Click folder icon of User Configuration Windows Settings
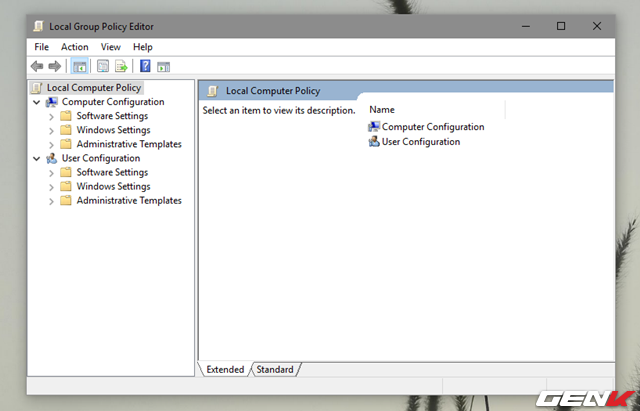Screen dimensions: 640x411 click(66, 187)
